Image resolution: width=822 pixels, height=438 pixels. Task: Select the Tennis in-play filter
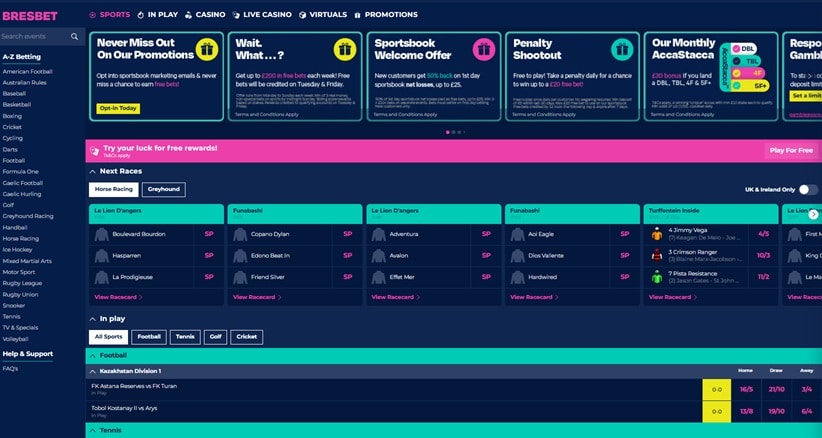click(185, 337)
